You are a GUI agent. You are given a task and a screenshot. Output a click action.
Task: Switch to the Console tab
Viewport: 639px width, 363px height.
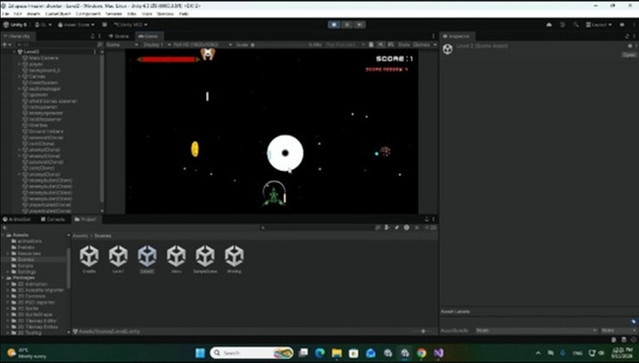tap(53, 219)
